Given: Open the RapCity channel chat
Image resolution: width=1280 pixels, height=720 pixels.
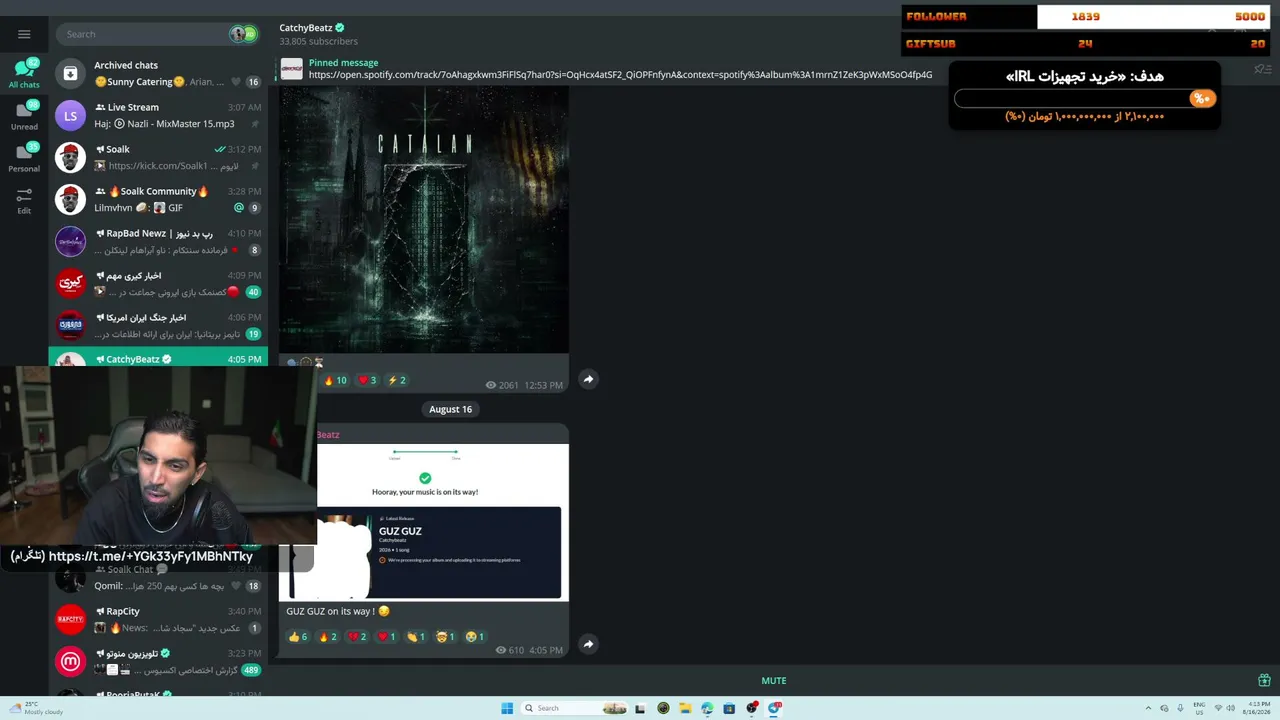Looking at the screenshot, I should (x=158, y=619).
